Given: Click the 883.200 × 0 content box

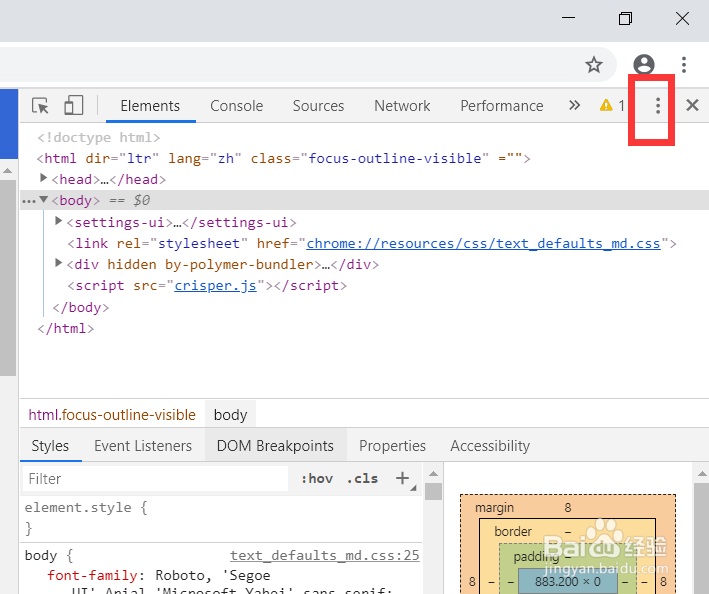Looking at the screenshot, I should (567, 581).
